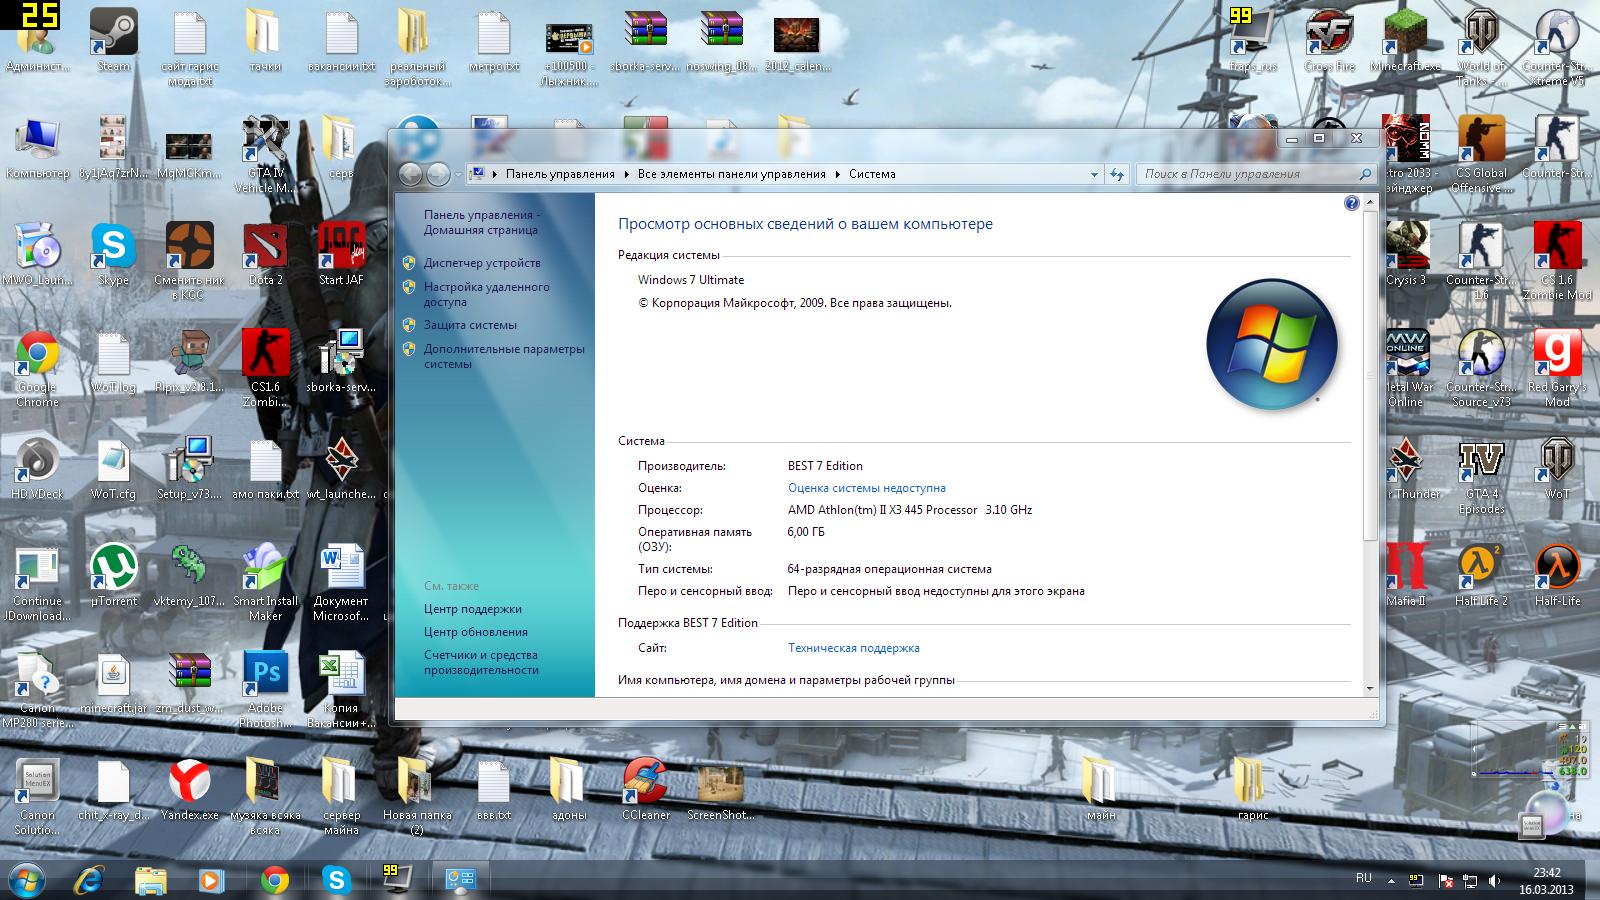Open Windows Explorer from taskbar
This screenshot has width=1600, height=900.
151,880
